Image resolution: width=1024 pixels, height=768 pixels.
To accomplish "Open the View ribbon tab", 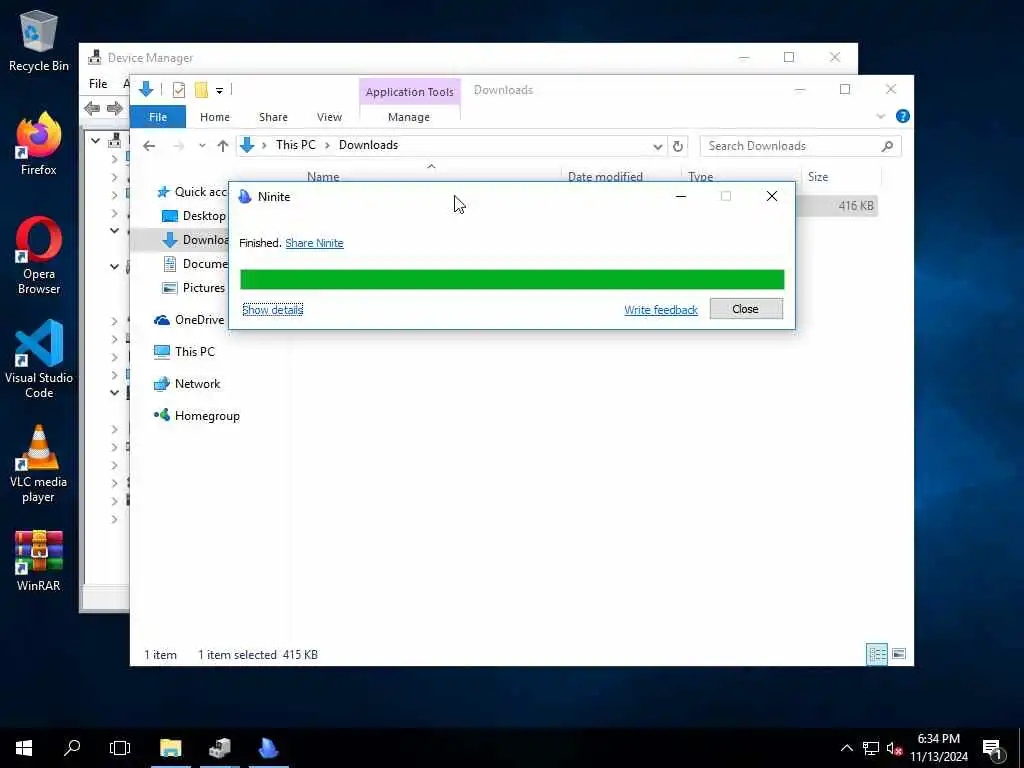I will pyautogui.click(x=329, y=117).
